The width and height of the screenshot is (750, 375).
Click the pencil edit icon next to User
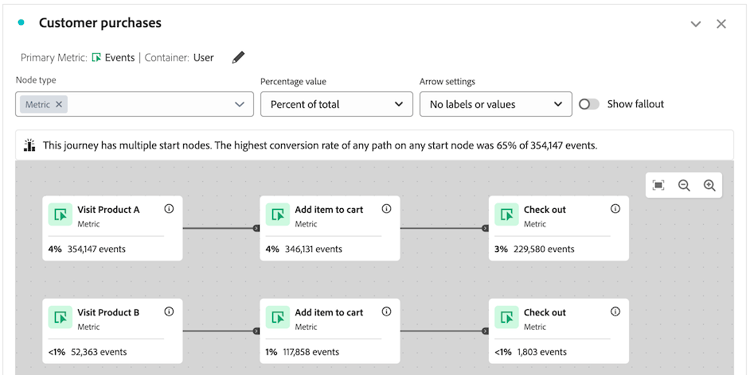[x=238, y=58]
